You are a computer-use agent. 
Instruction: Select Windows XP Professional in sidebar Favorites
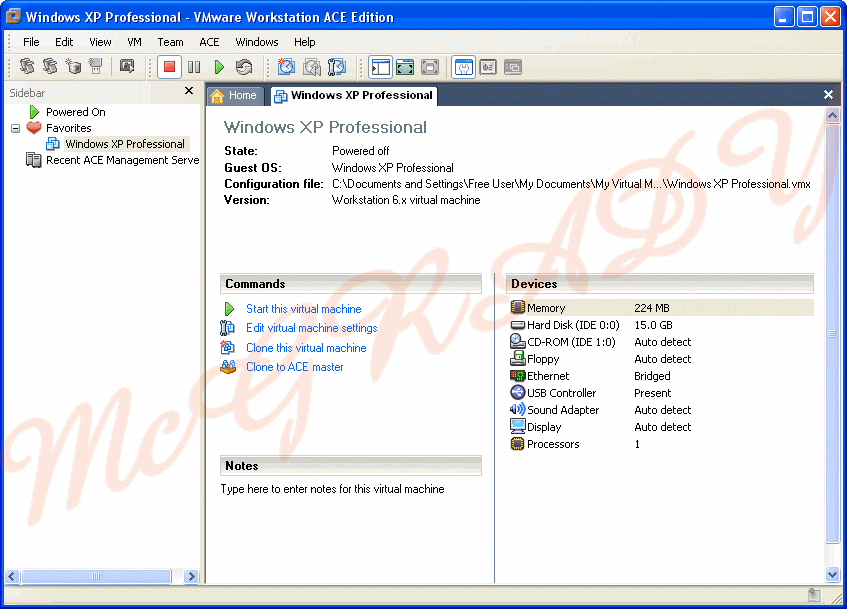pos(124,144)
